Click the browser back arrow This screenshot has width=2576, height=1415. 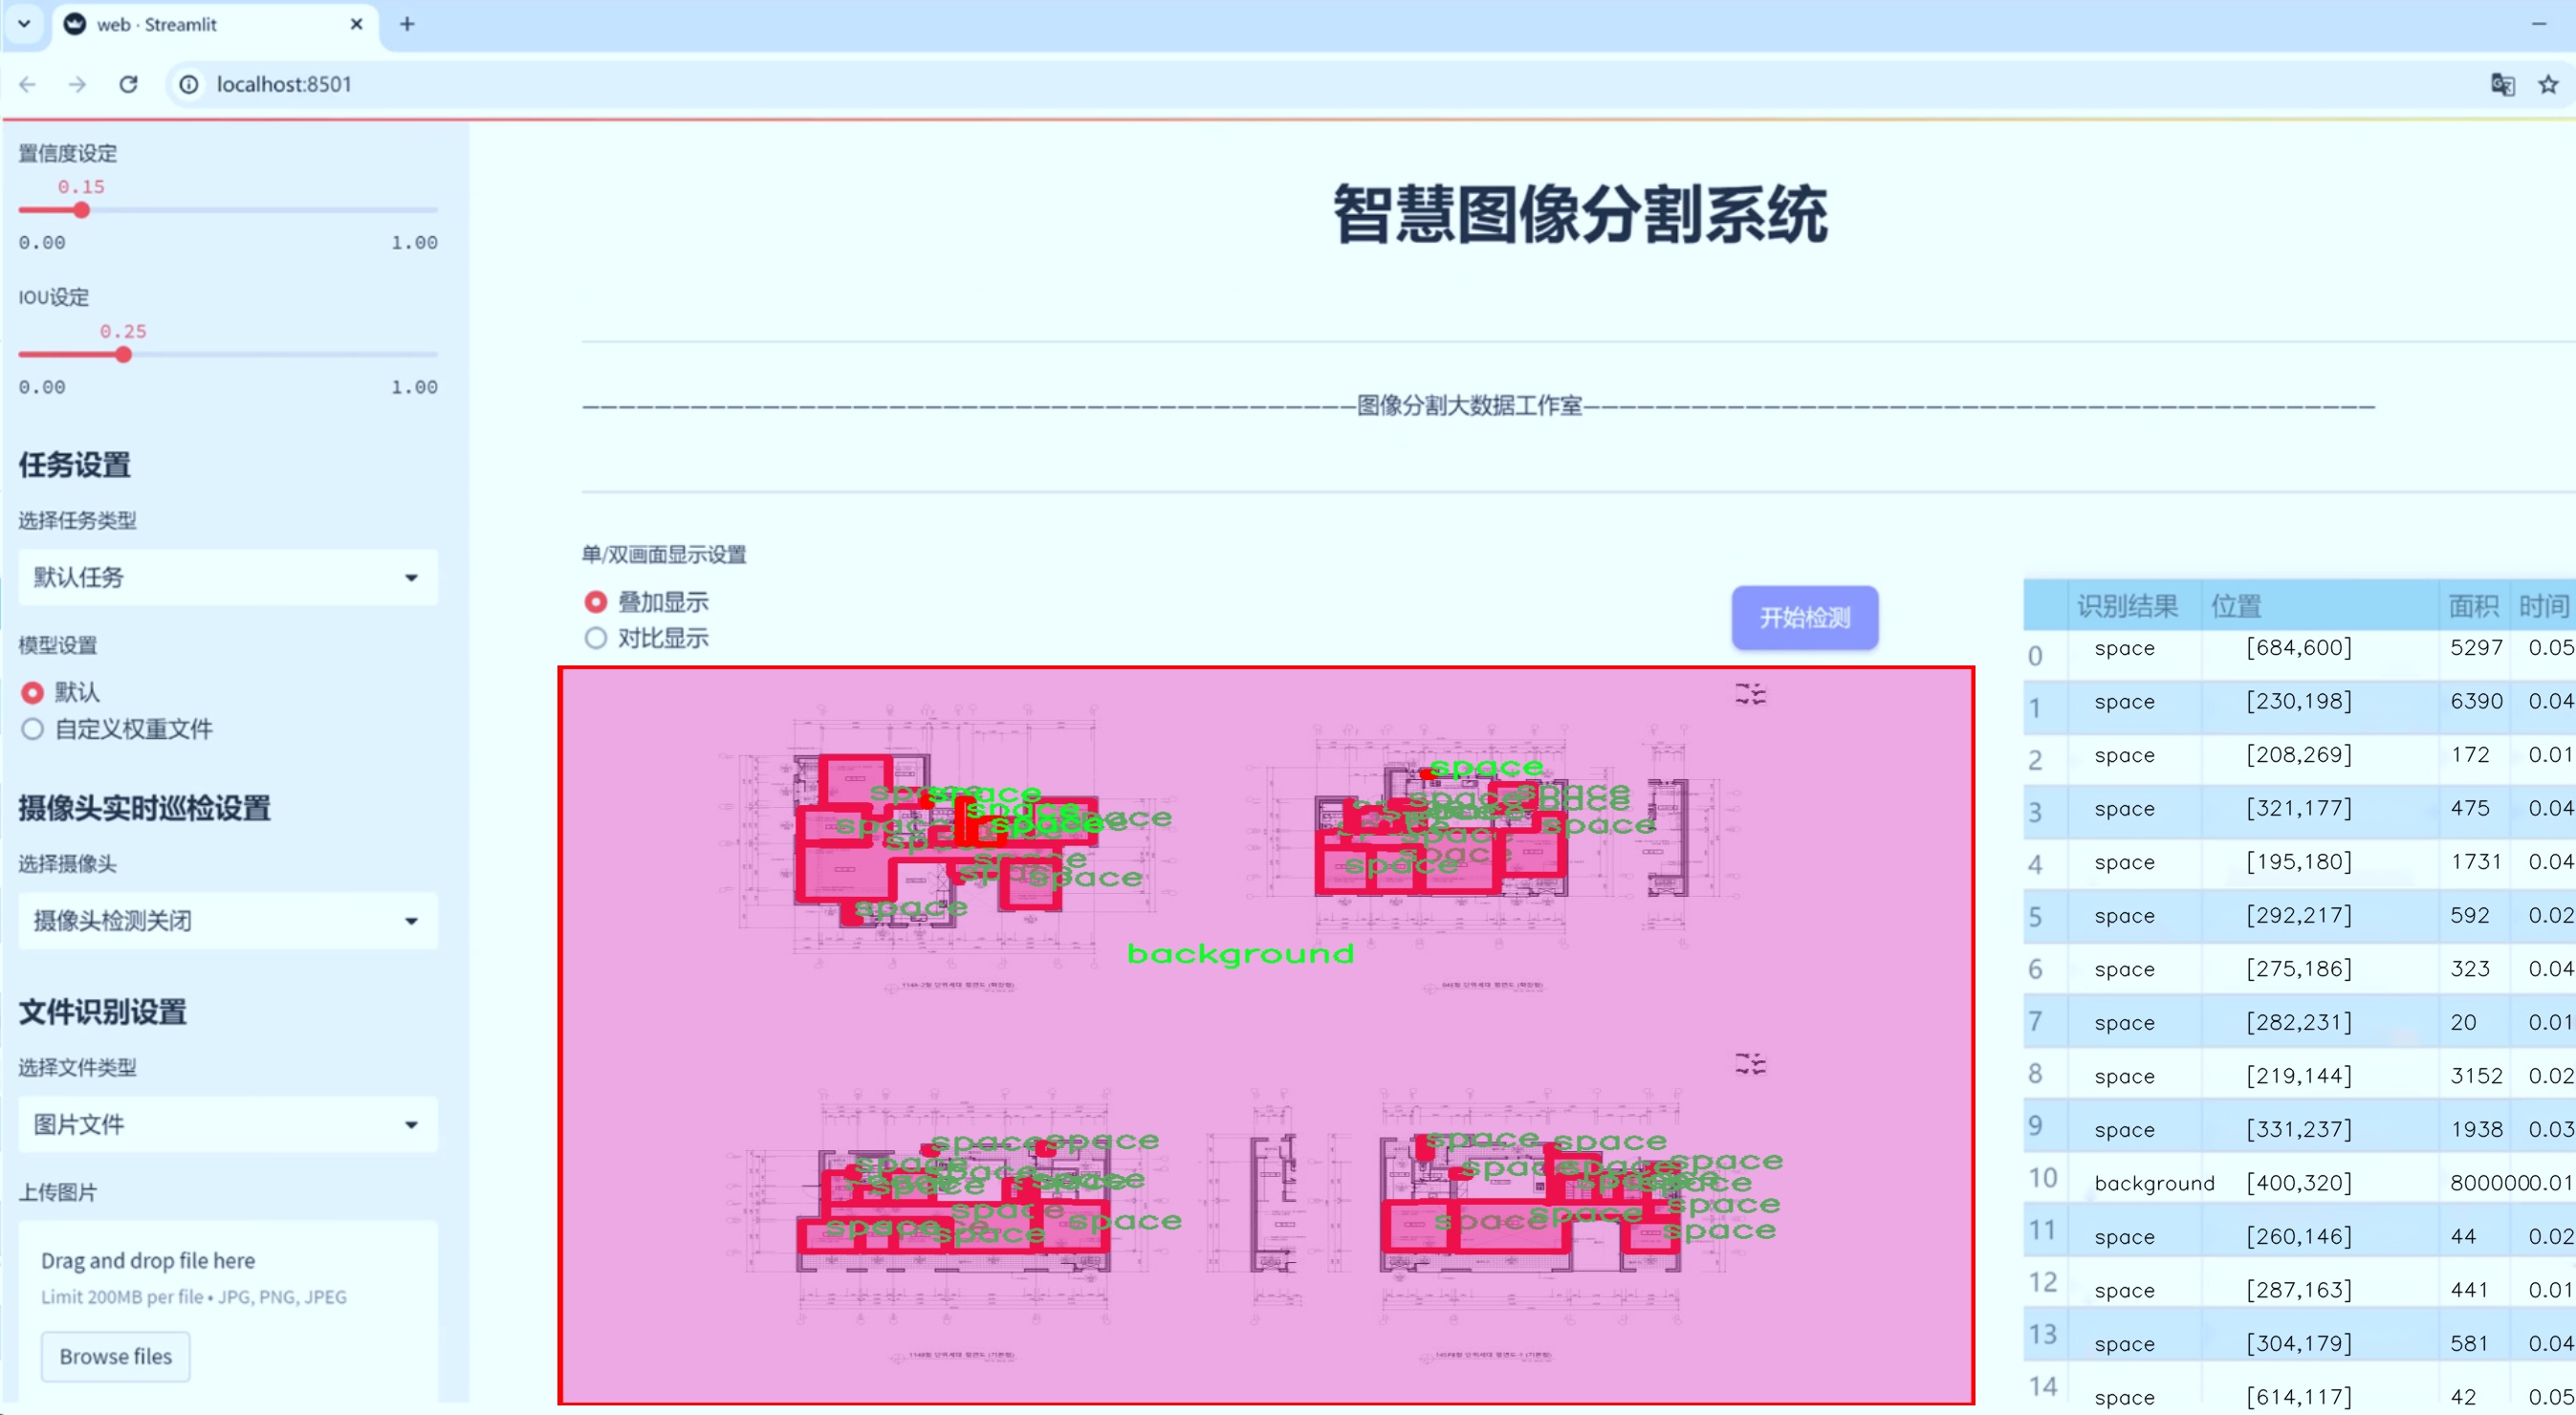tap(28, 85)
